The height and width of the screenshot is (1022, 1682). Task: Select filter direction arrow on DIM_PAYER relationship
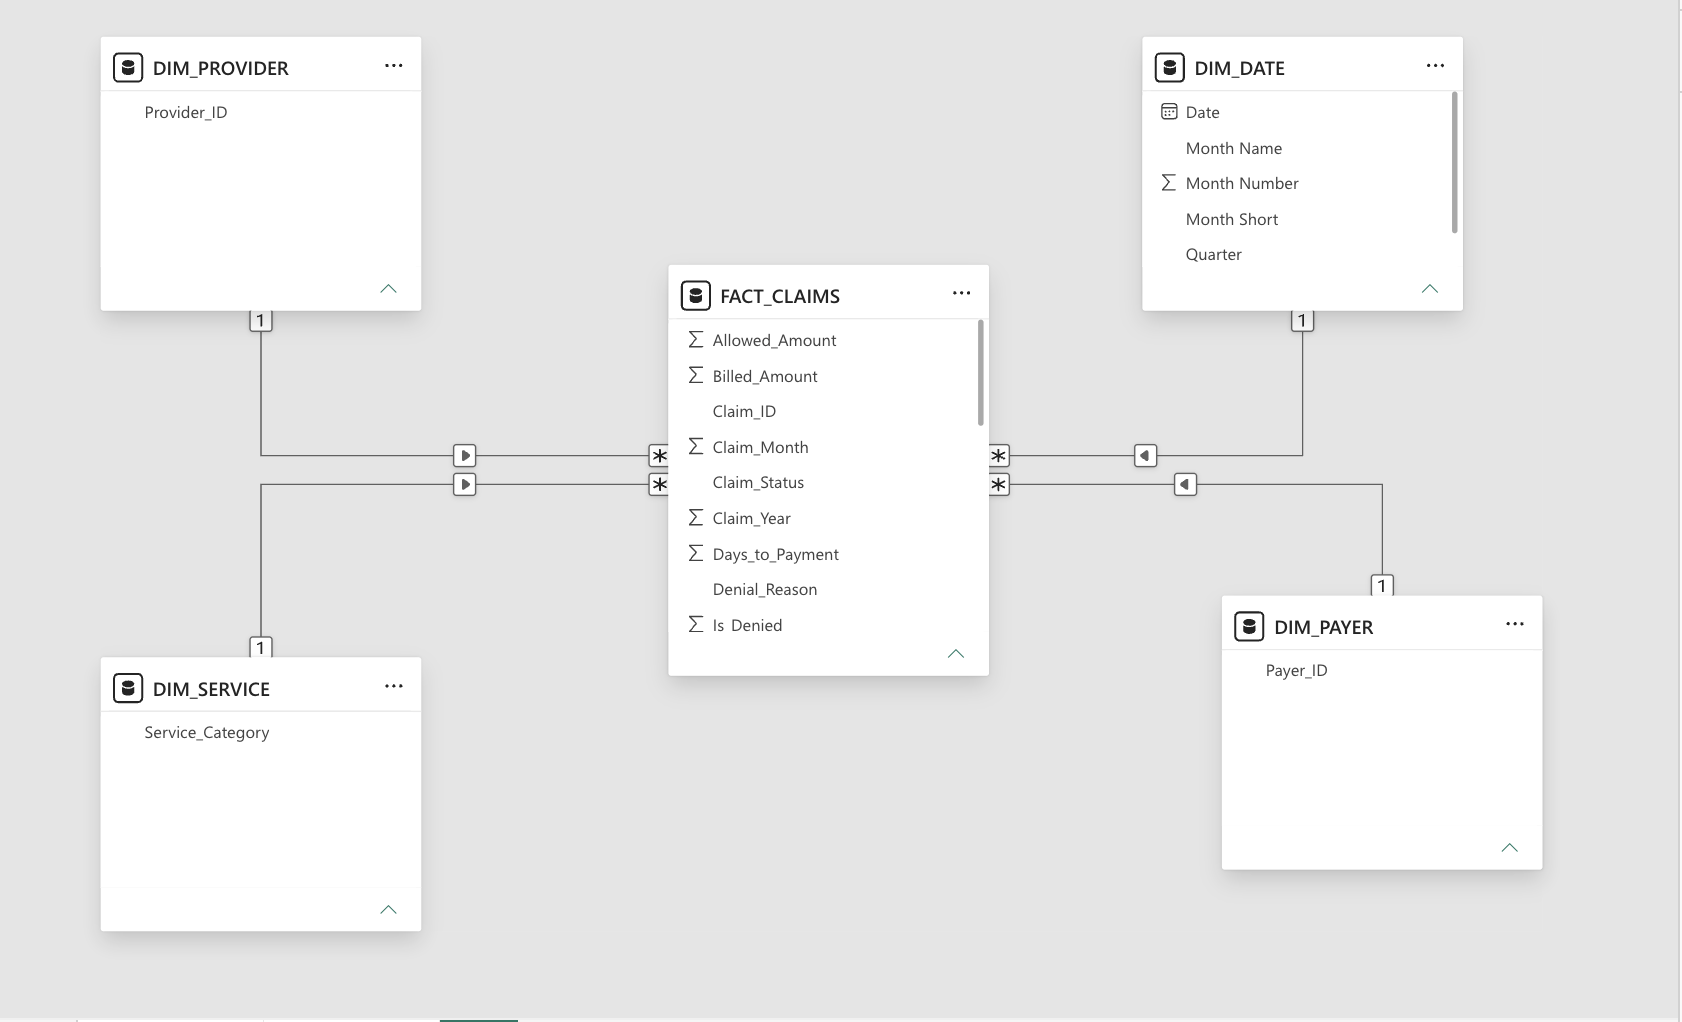tap(1185, 485)
